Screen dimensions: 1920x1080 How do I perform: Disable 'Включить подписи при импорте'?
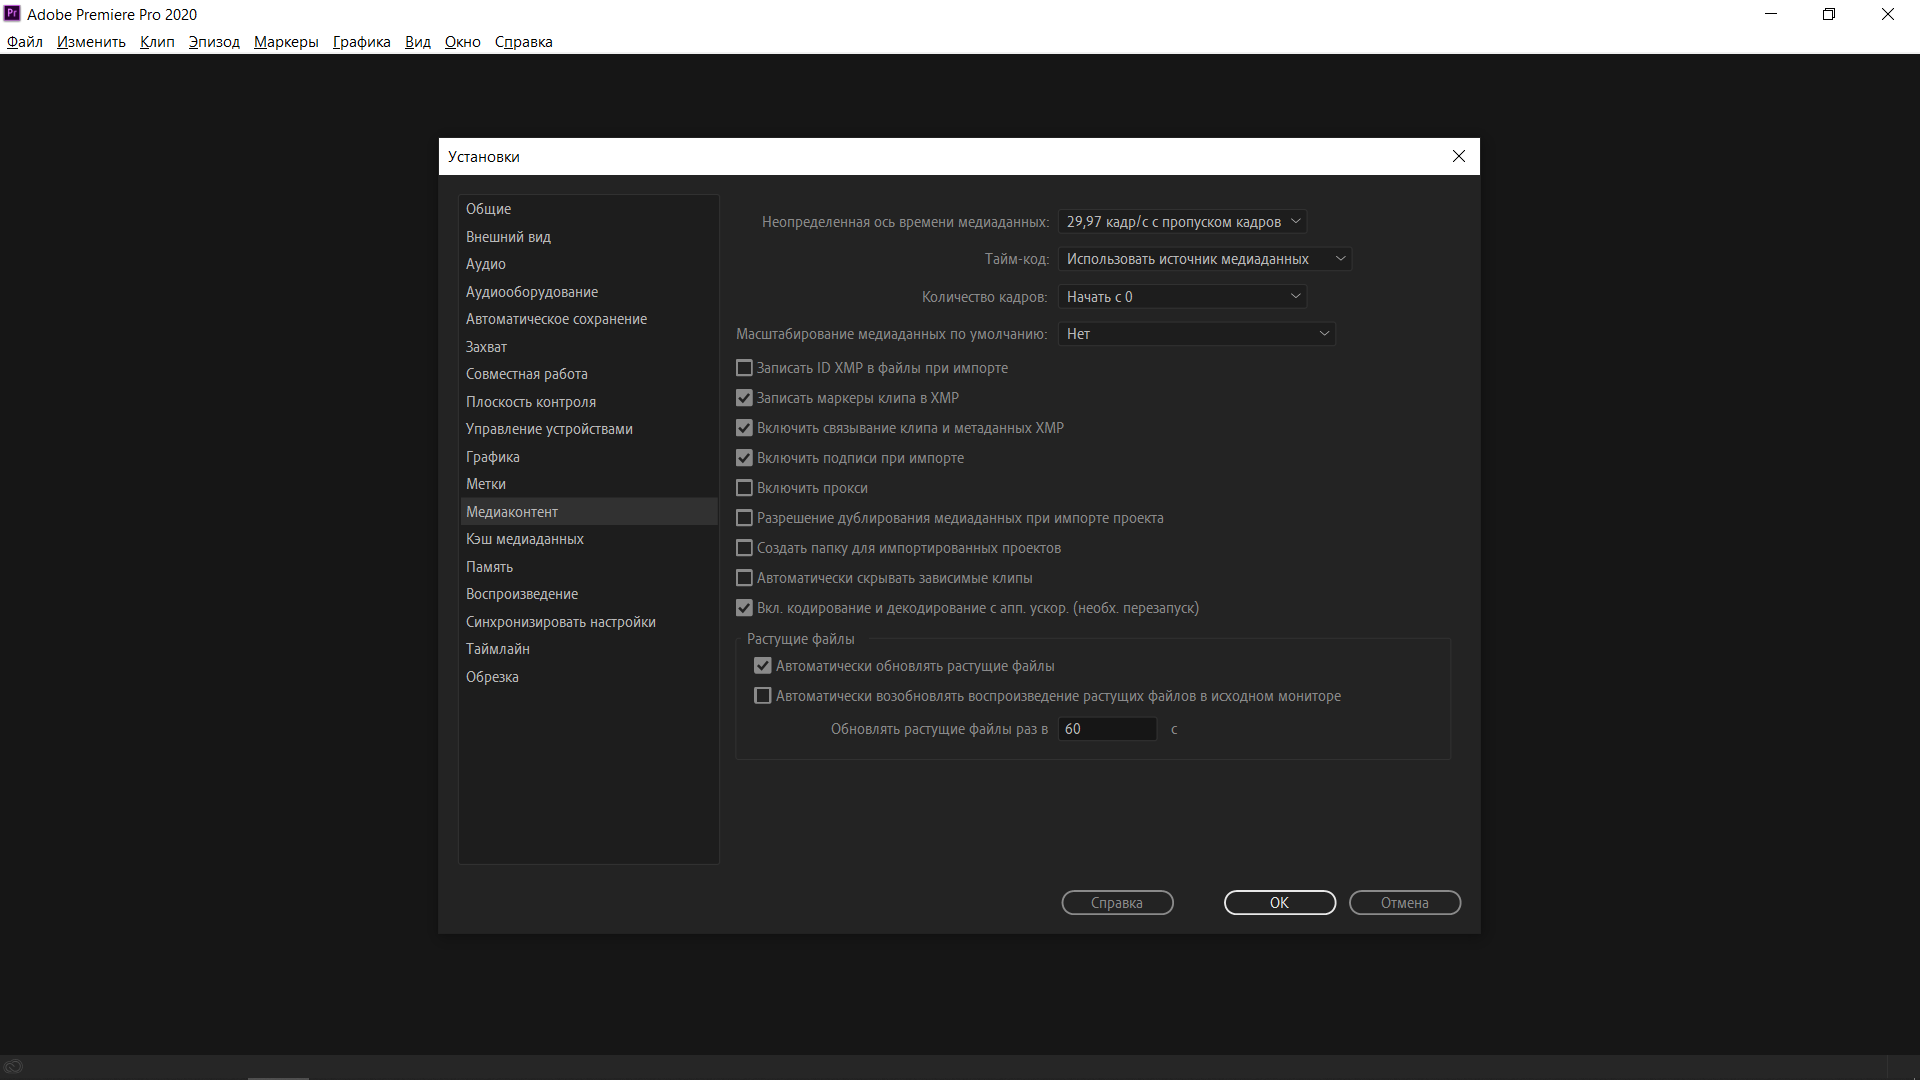(744, 458)
